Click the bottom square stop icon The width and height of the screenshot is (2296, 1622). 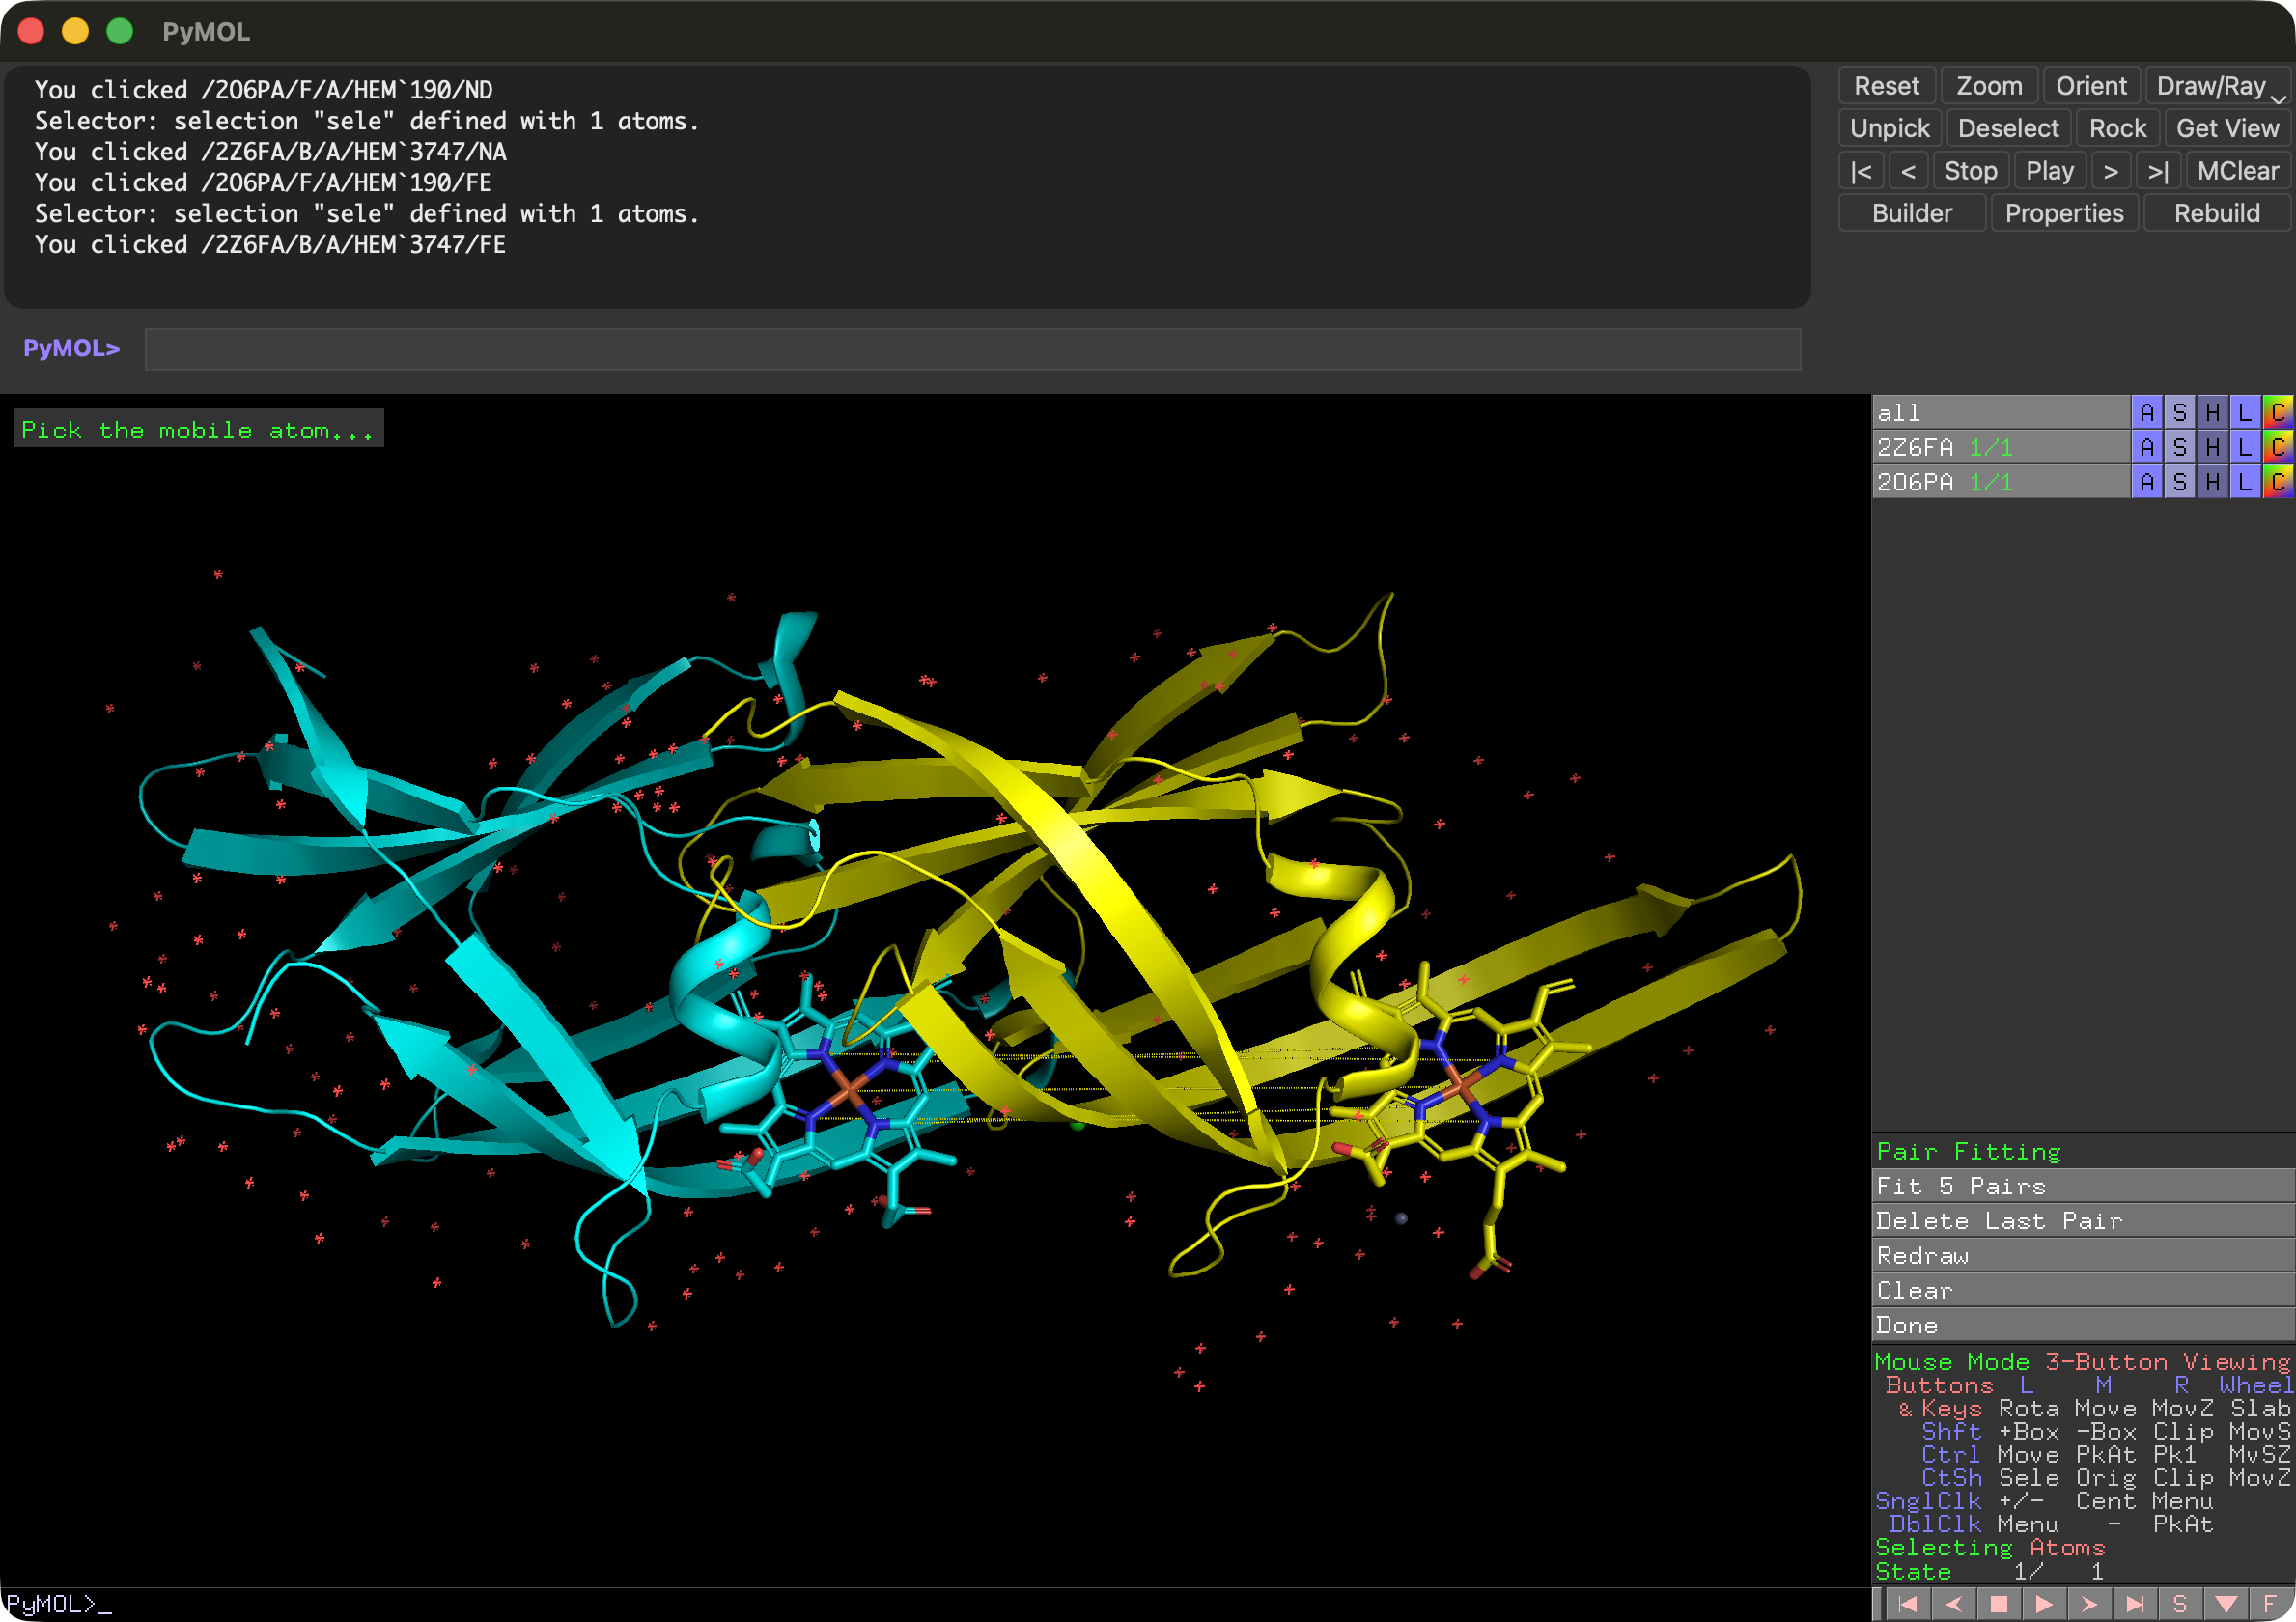coord(1998,1604)
